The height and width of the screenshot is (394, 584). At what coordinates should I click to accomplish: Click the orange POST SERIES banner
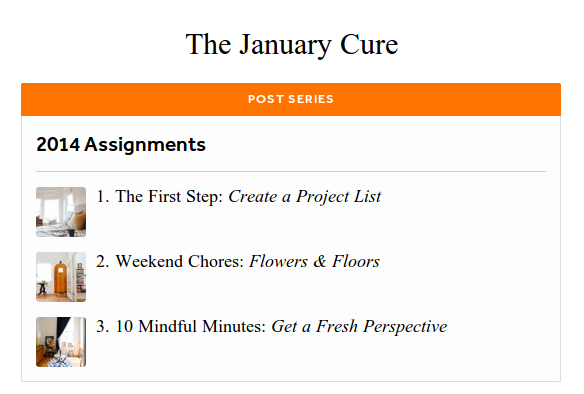(x=291, y=99)
